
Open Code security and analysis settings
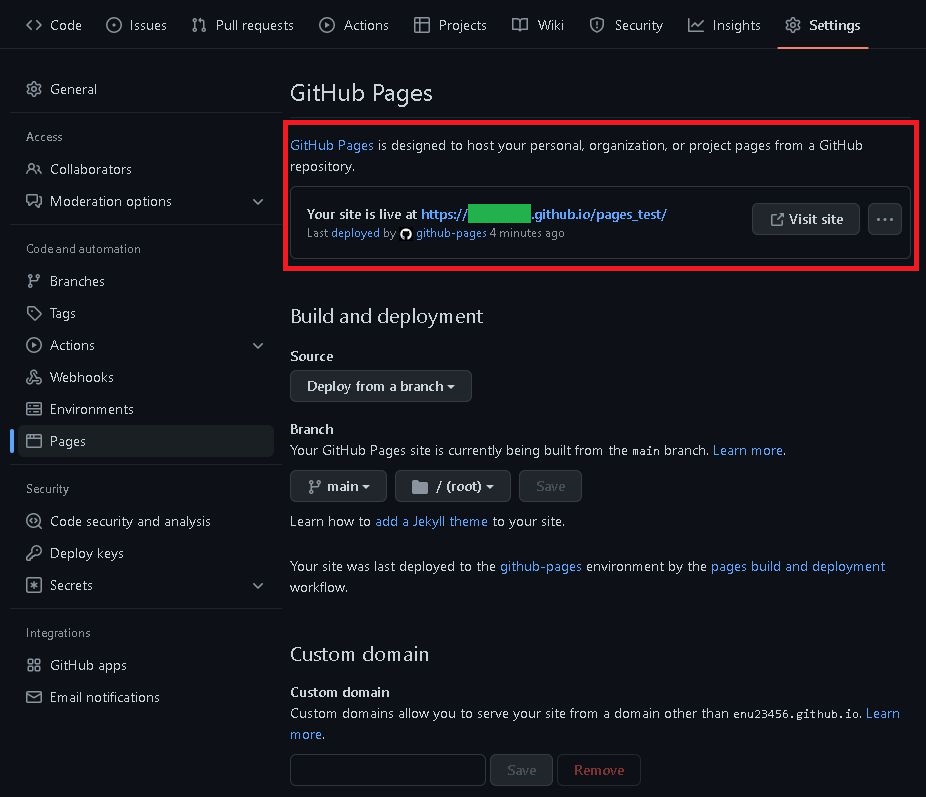(x=146, y=521)
